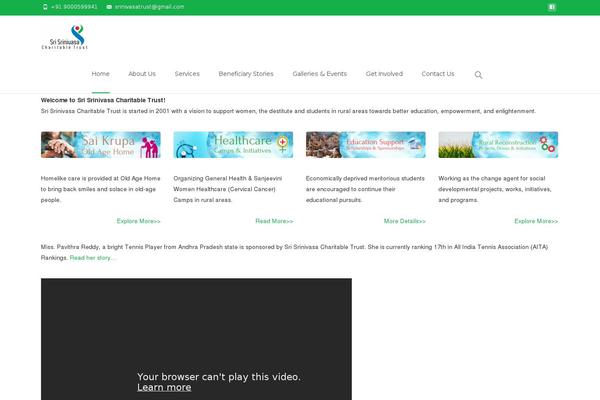This screenshot has width=600, height=400.
Task: Click the Sri Srinivasa Charitable Trust logo
Action: [65, 37]
